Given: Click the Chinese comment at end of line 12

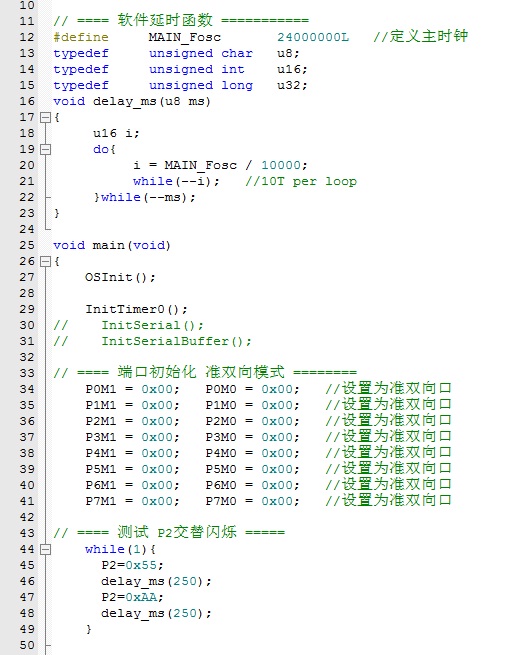Looking at the screenshot, I should pyautogui.click(x=421, y=36).
